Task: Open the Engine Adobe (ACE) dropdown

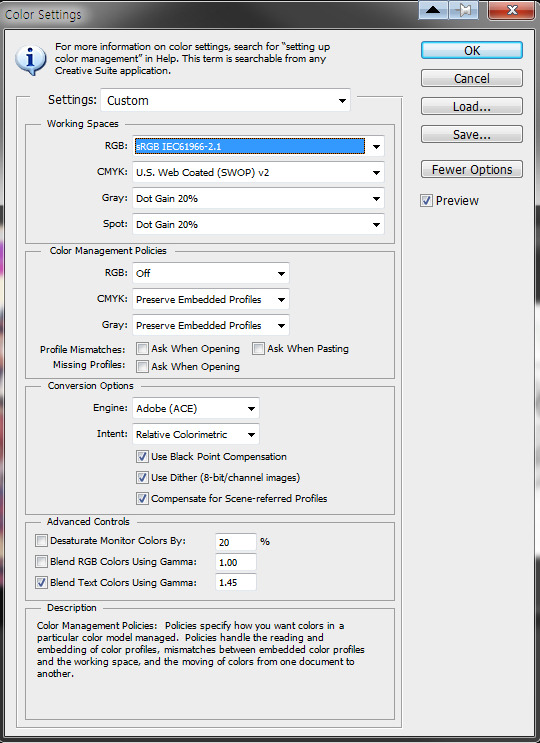Action: pos(196,408)
